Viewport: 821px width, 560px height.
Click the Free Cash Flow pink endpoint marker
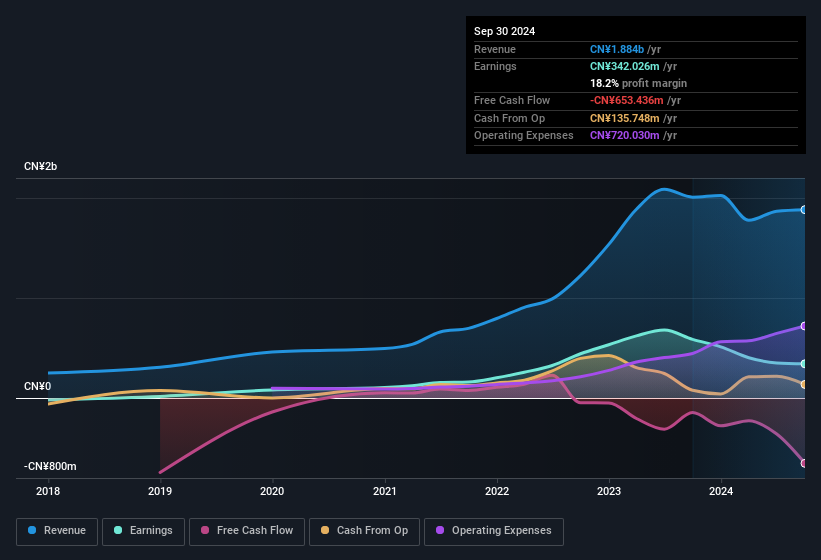click(x=804, y=463)
